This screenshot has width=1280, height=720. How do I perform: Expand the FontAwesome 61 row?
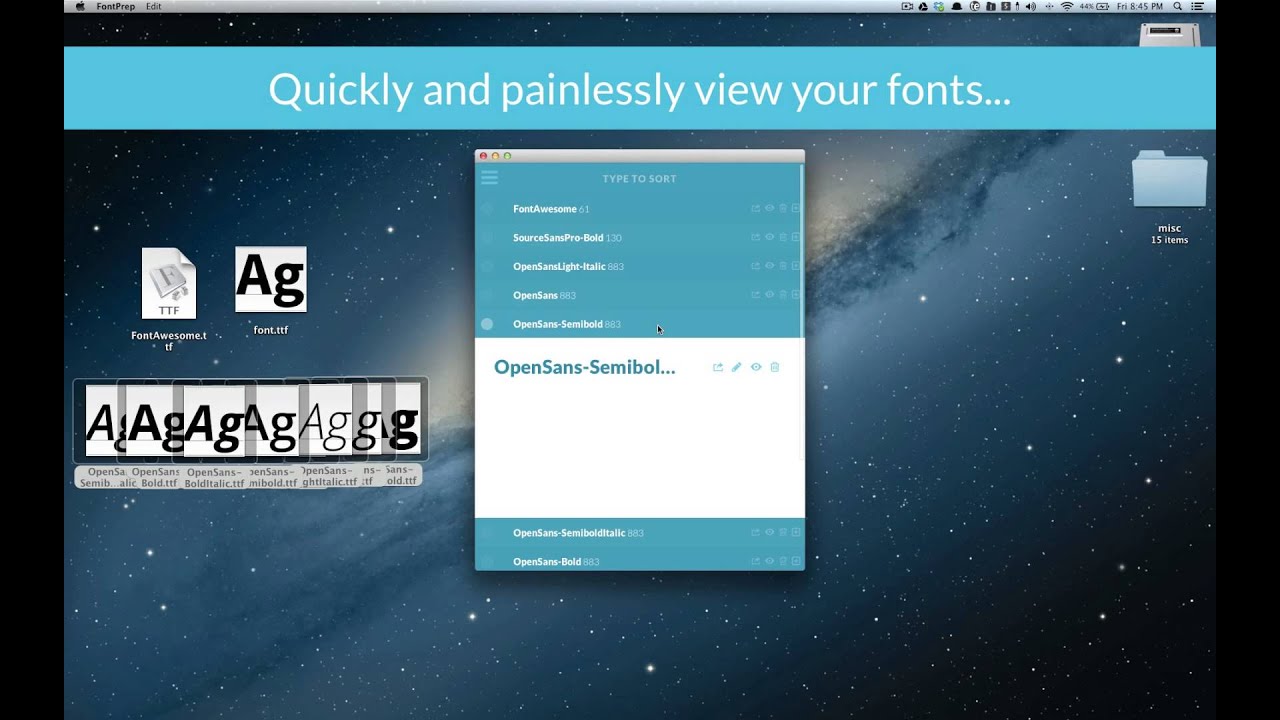point(638,209)
